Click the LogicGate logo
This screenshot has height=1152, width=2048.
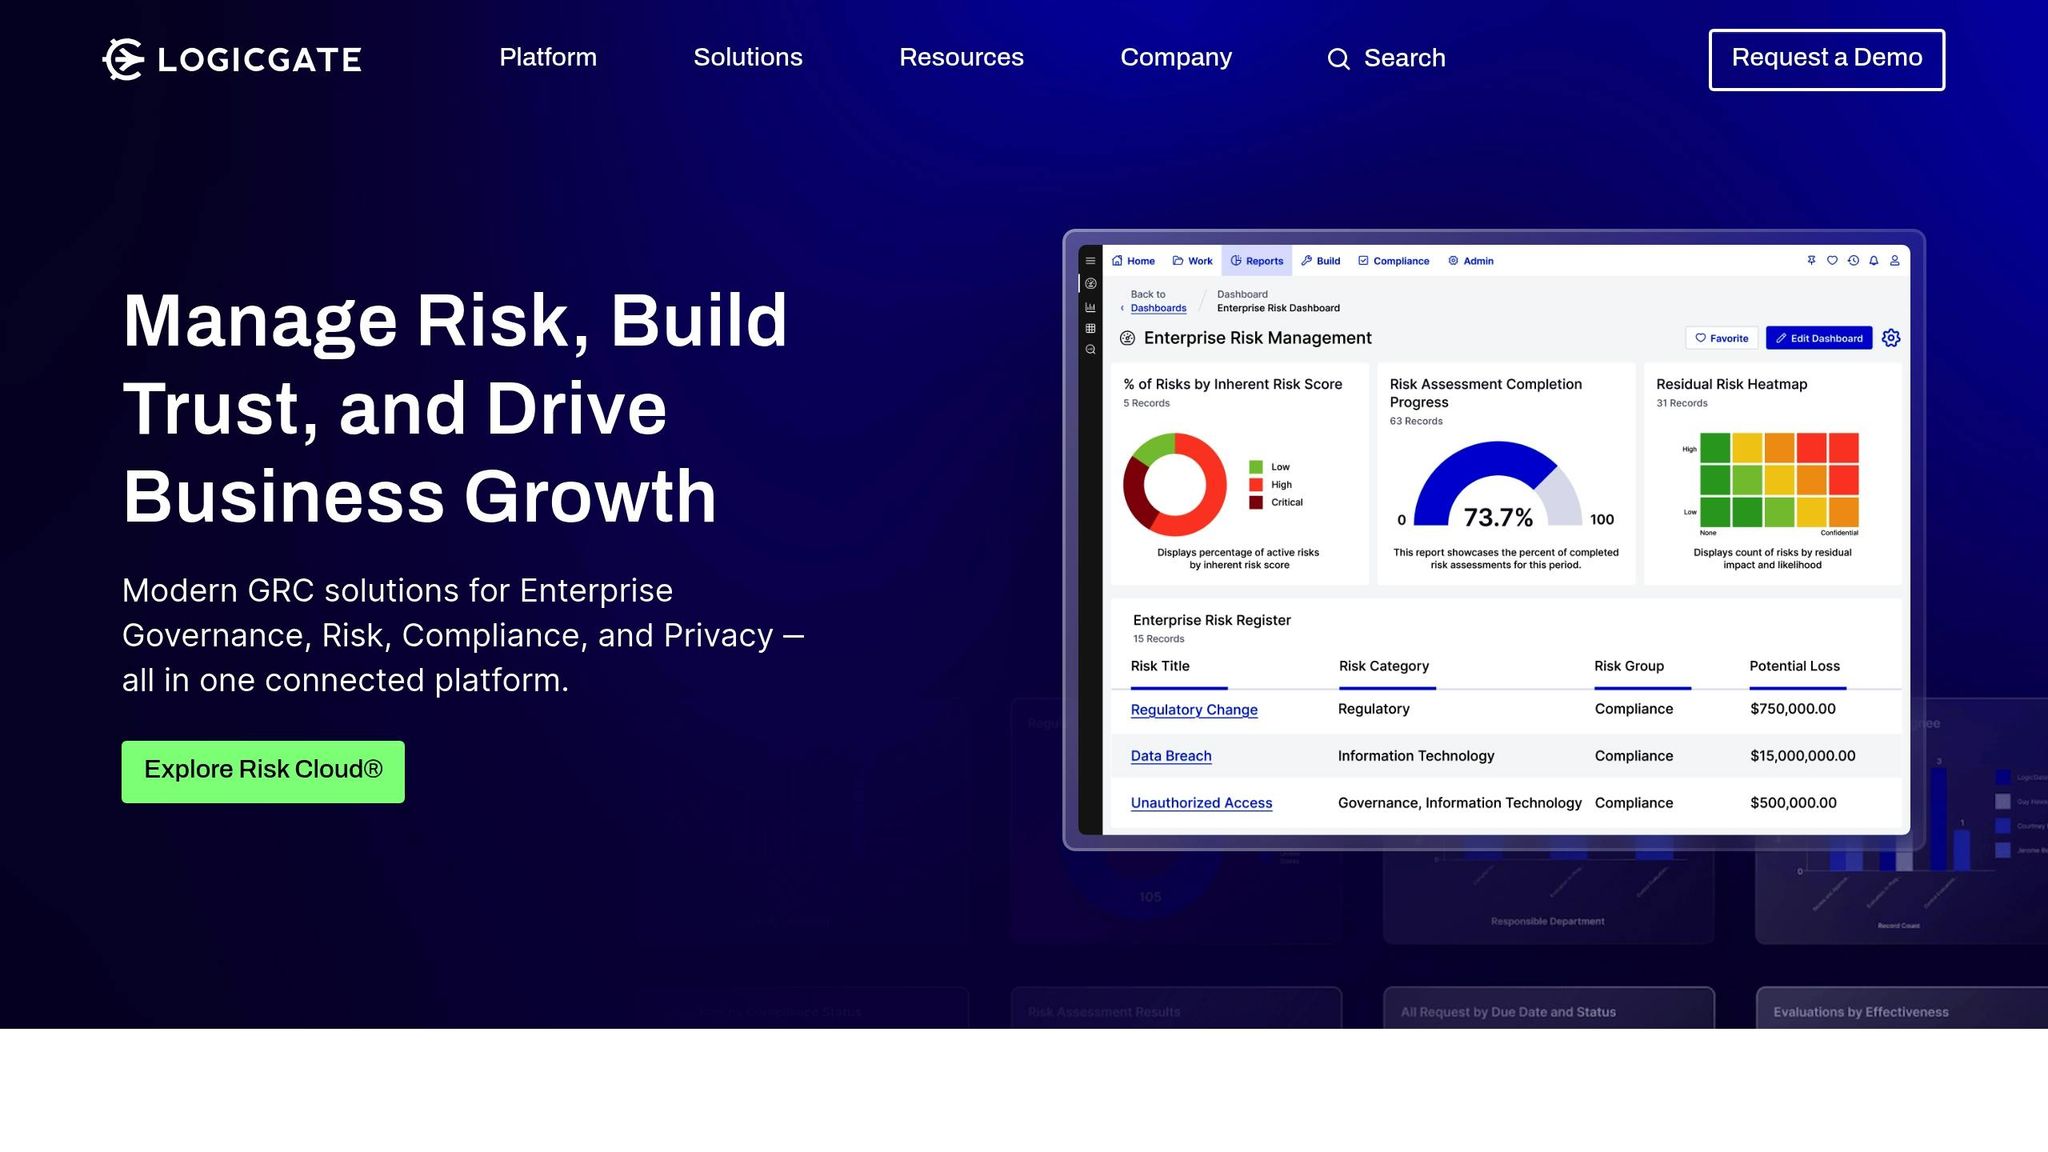click(232, 59)
